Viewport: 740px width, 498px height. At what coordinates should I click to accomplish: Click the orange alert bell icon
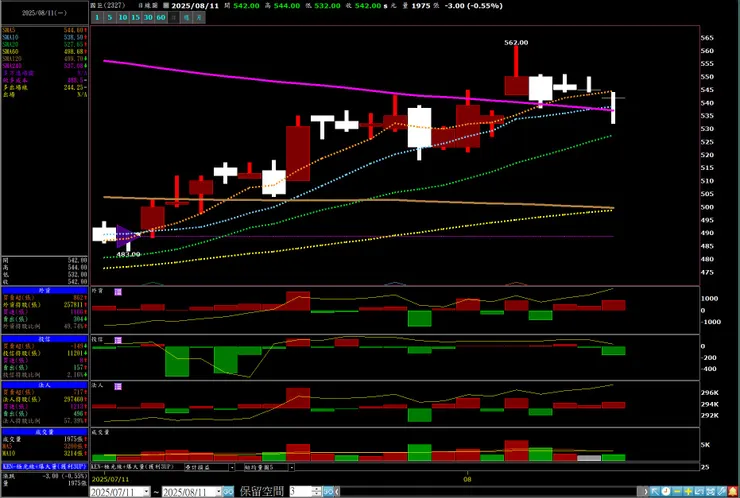[x=733, y=491]
